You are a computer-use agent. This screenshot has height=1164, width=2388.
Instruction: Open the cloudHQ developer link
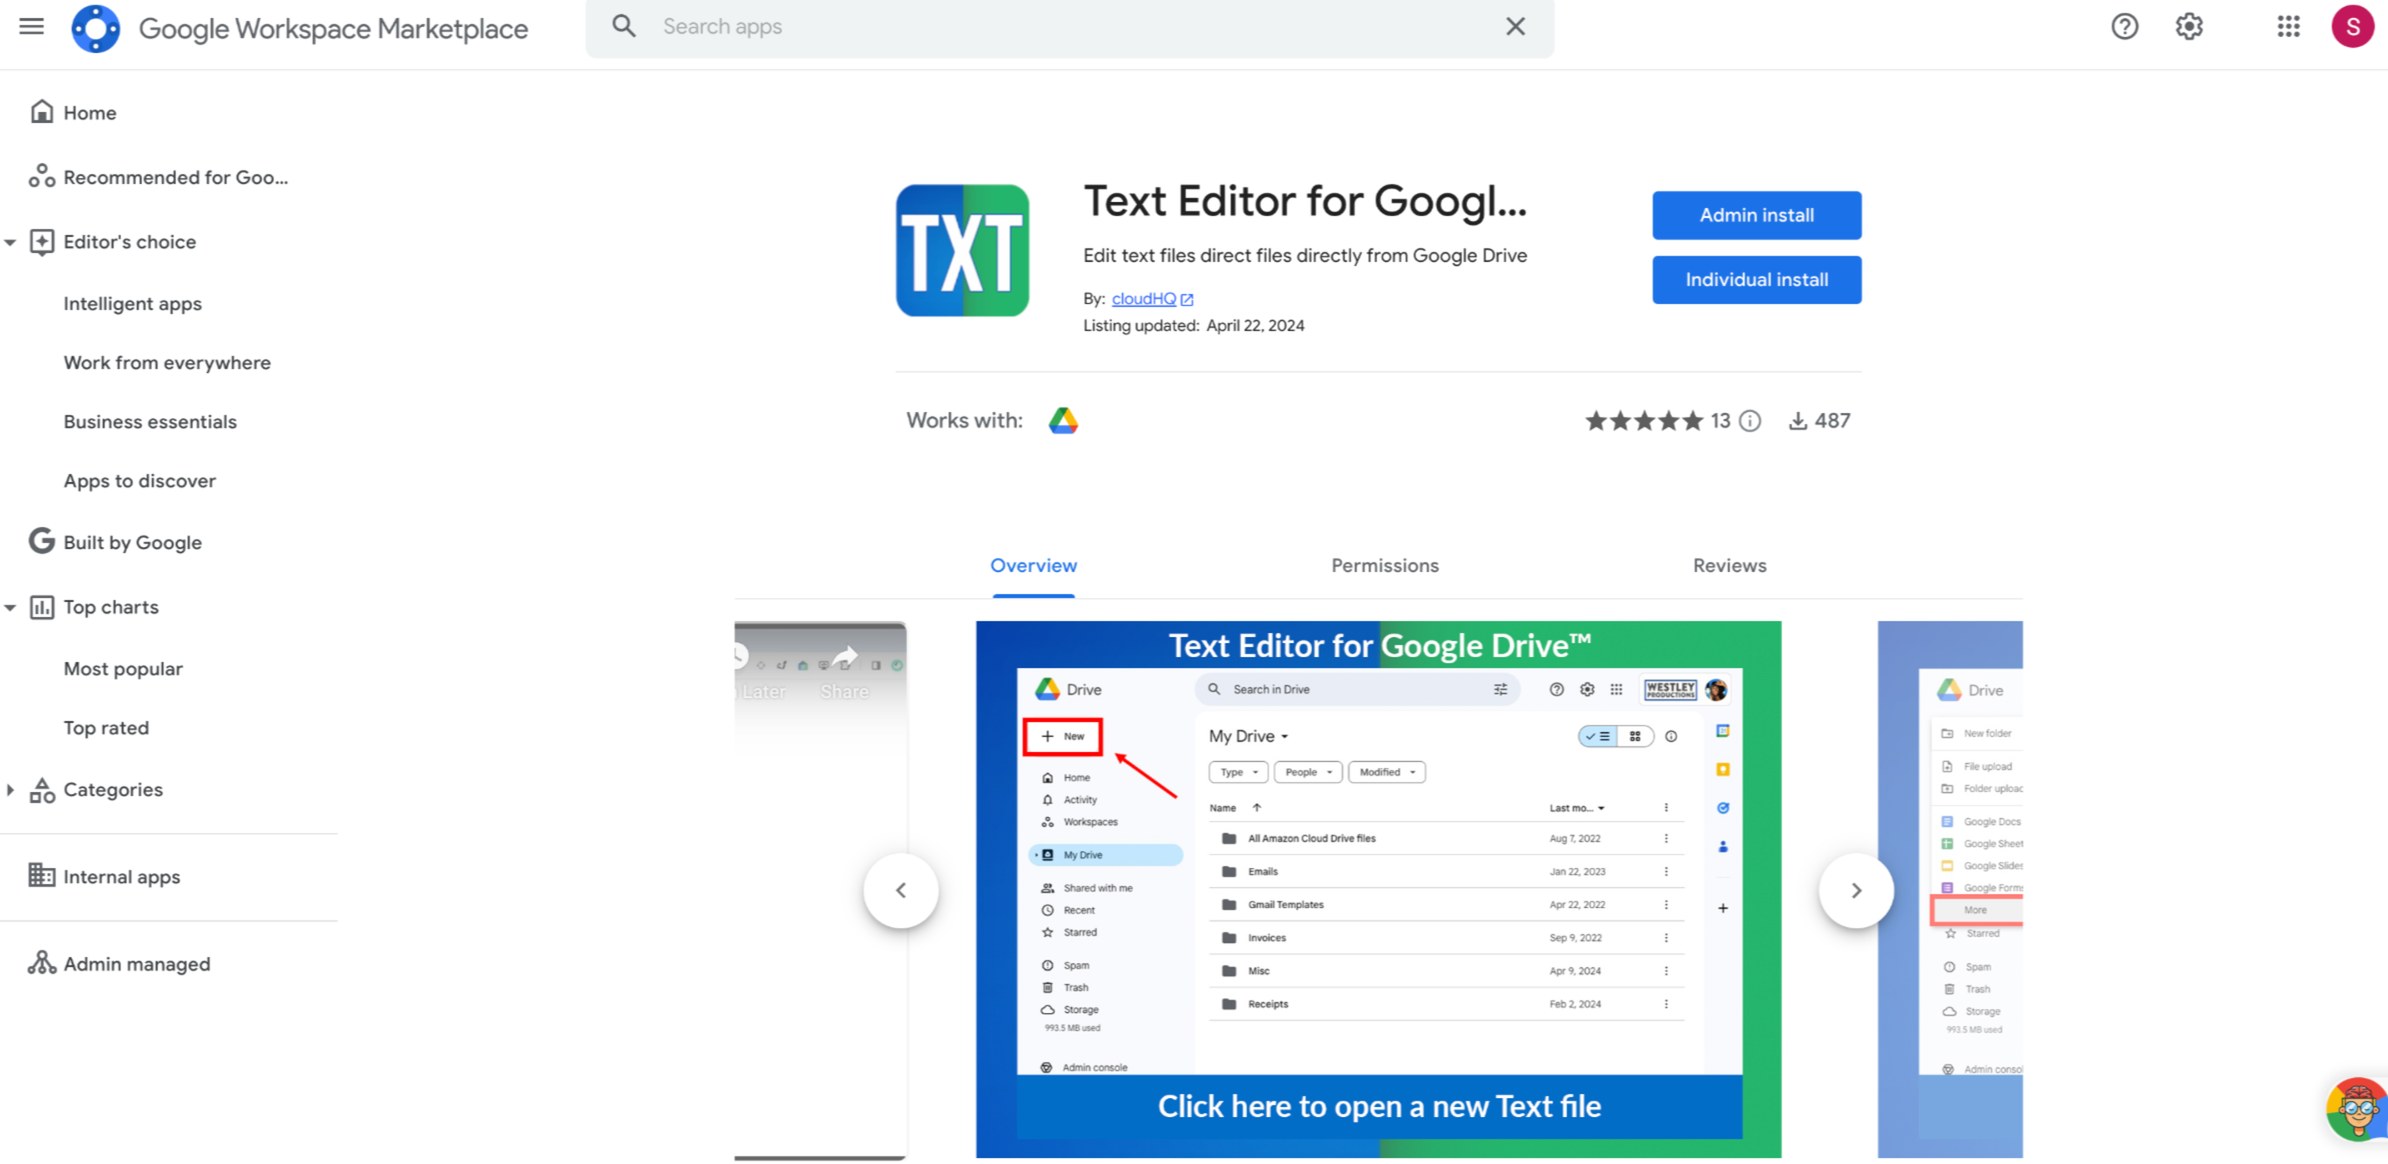(1143, 299)
